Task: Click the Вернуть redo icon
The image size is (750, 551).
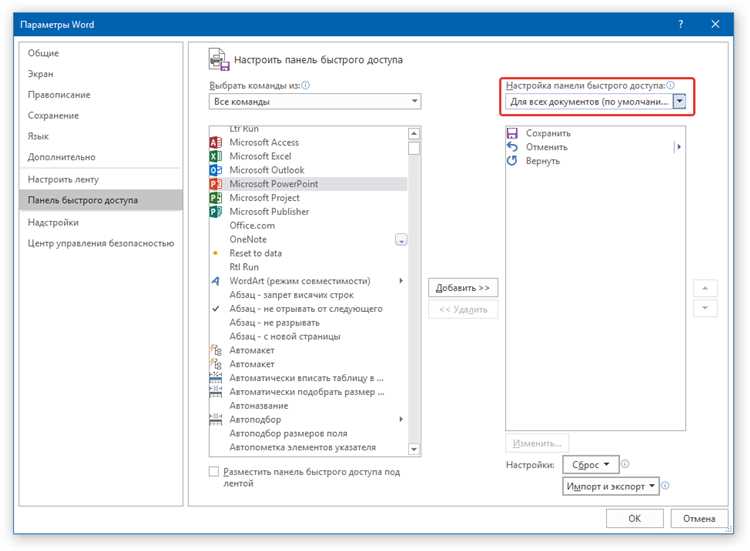Action: coord(512,161)
